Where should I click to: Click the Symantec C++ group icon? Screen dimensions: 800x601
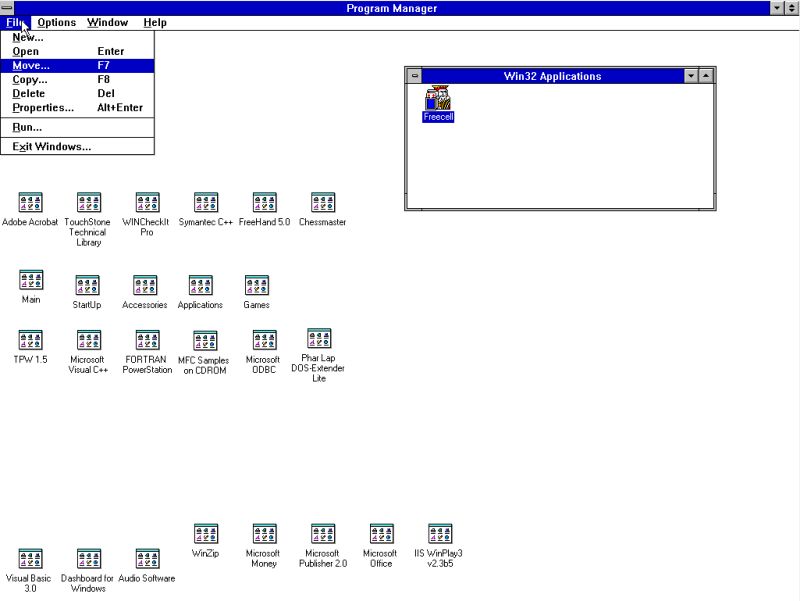[x=206, y=203]
